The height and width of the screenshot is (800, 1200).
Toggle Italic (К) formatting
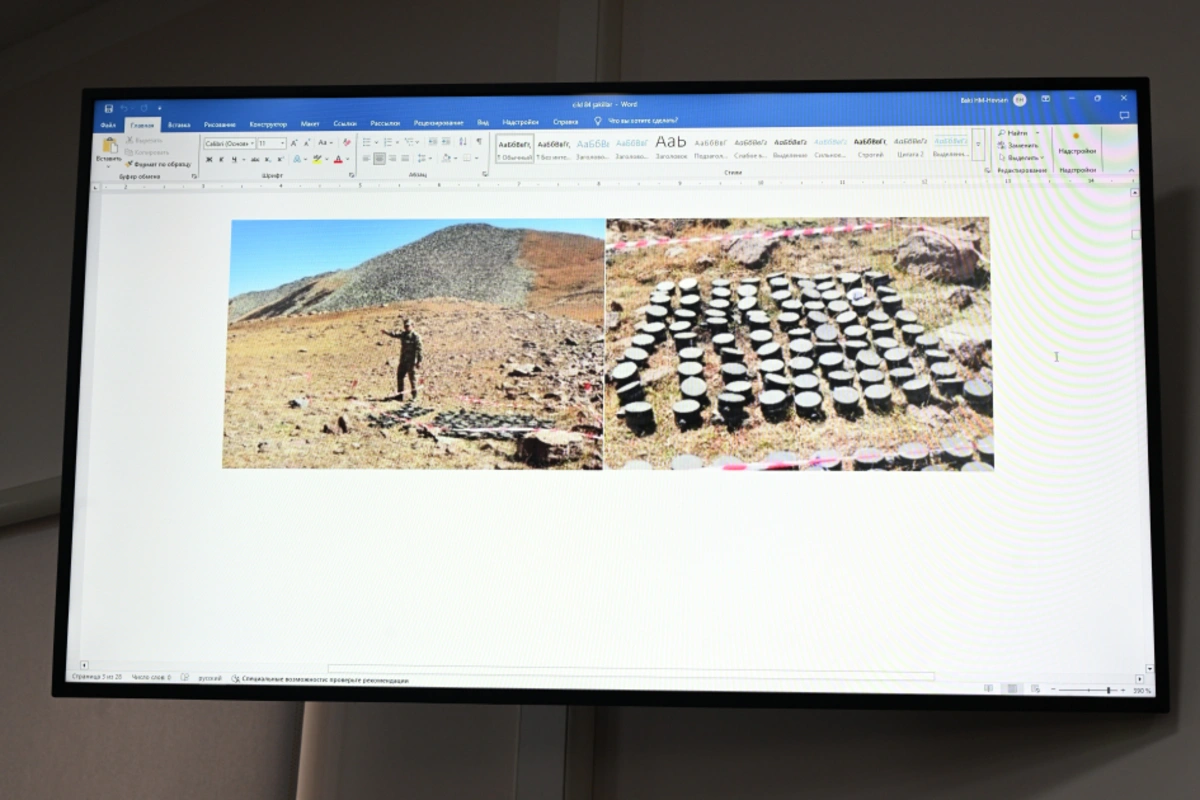point(221,159)
